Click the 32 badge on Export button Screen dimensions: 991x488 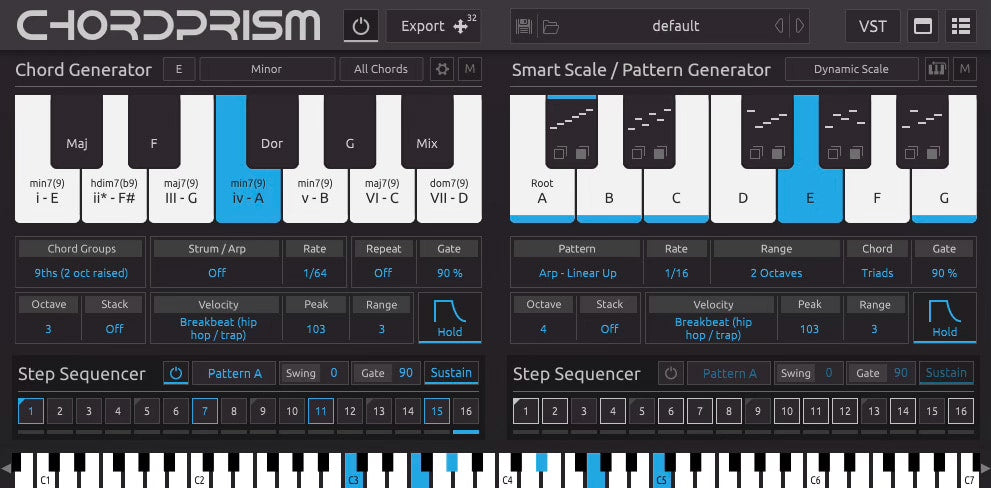[x=472, y=18]
